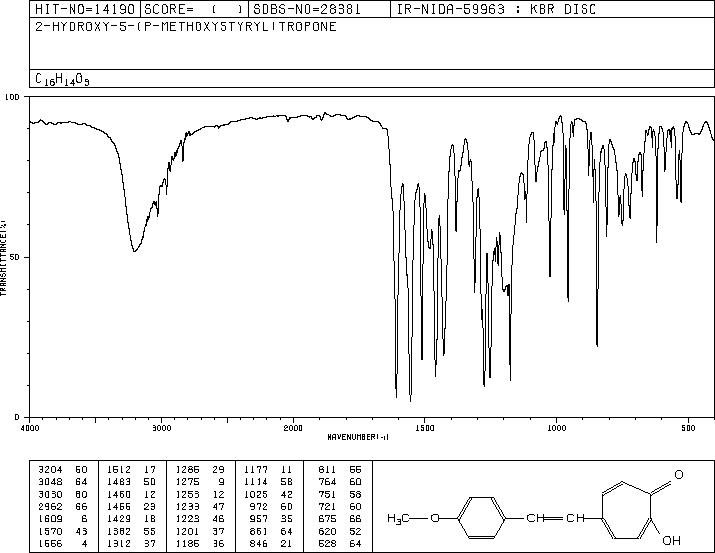
Task: Click the WAVENUMBER x-axis title
Action: tap(358, 437)
